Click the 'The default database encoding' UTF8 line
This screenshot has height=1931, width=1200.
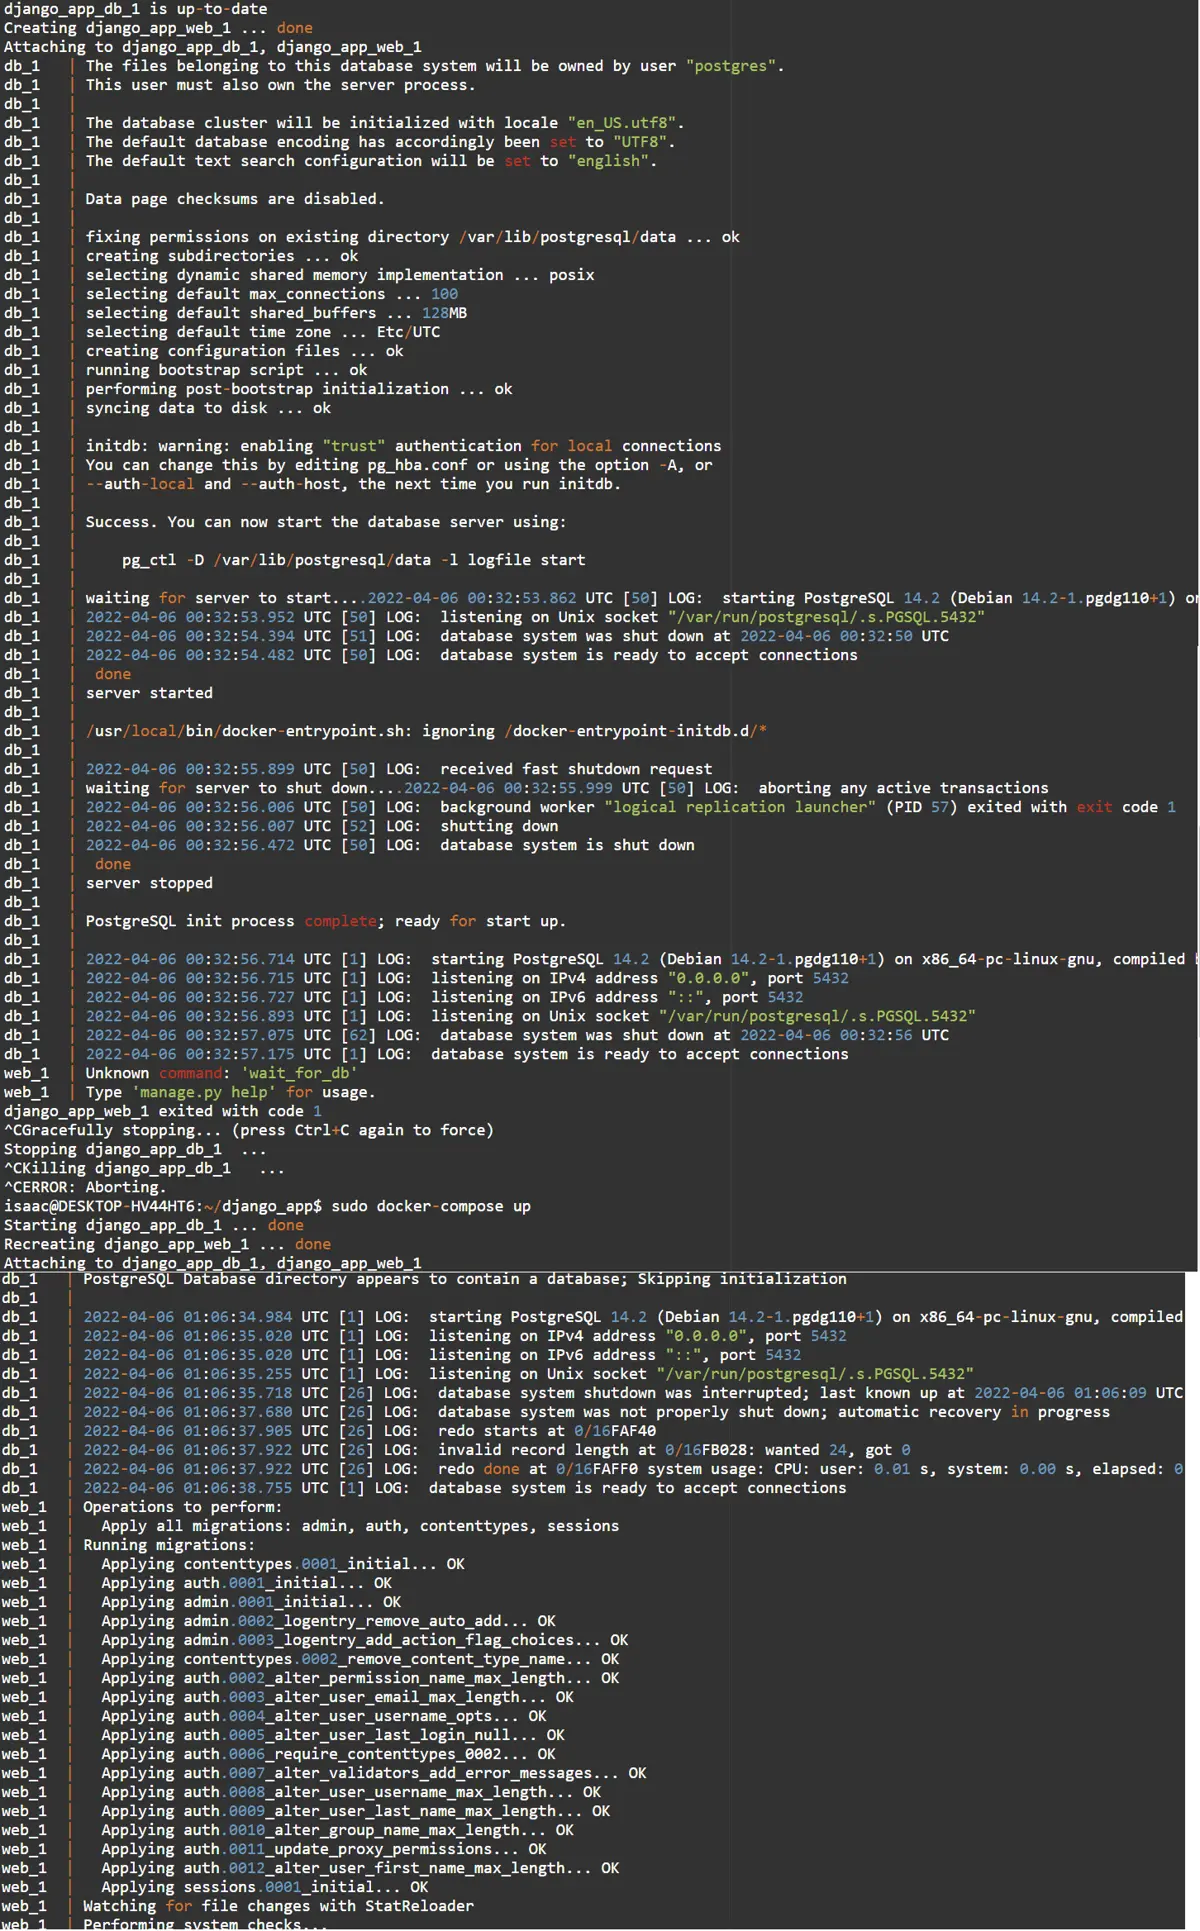380,142
